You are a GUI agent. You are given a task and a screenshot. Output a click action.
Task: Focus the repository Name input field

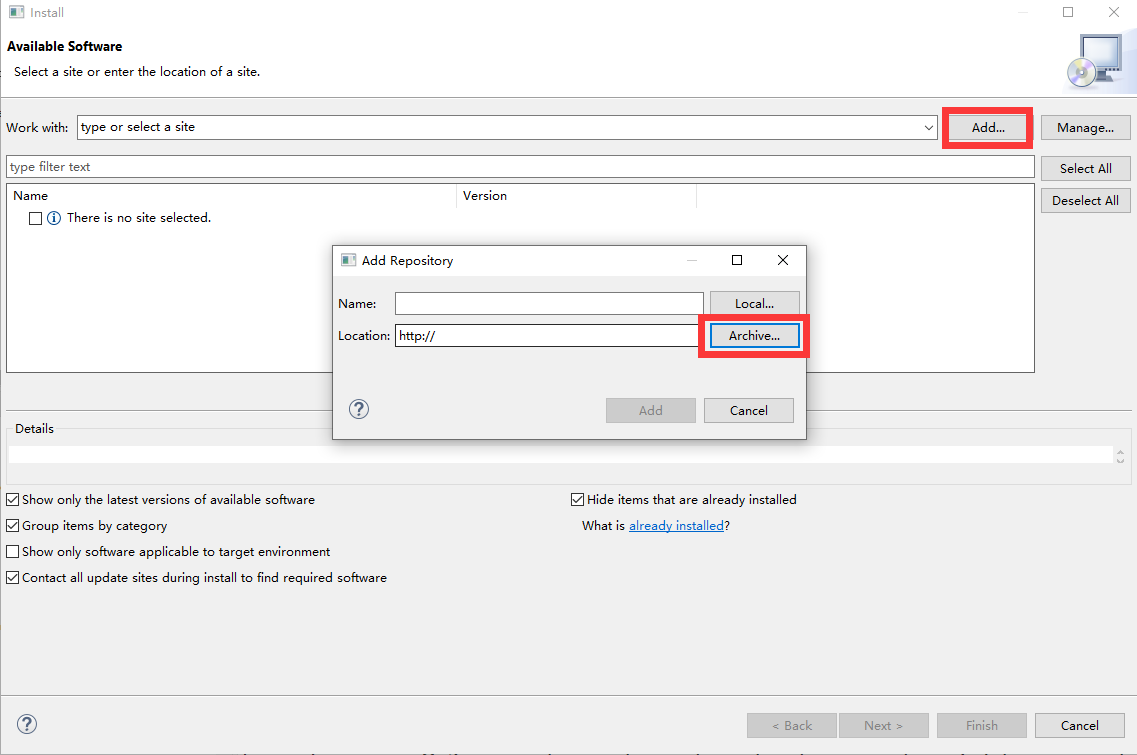(x=549, y=303)
